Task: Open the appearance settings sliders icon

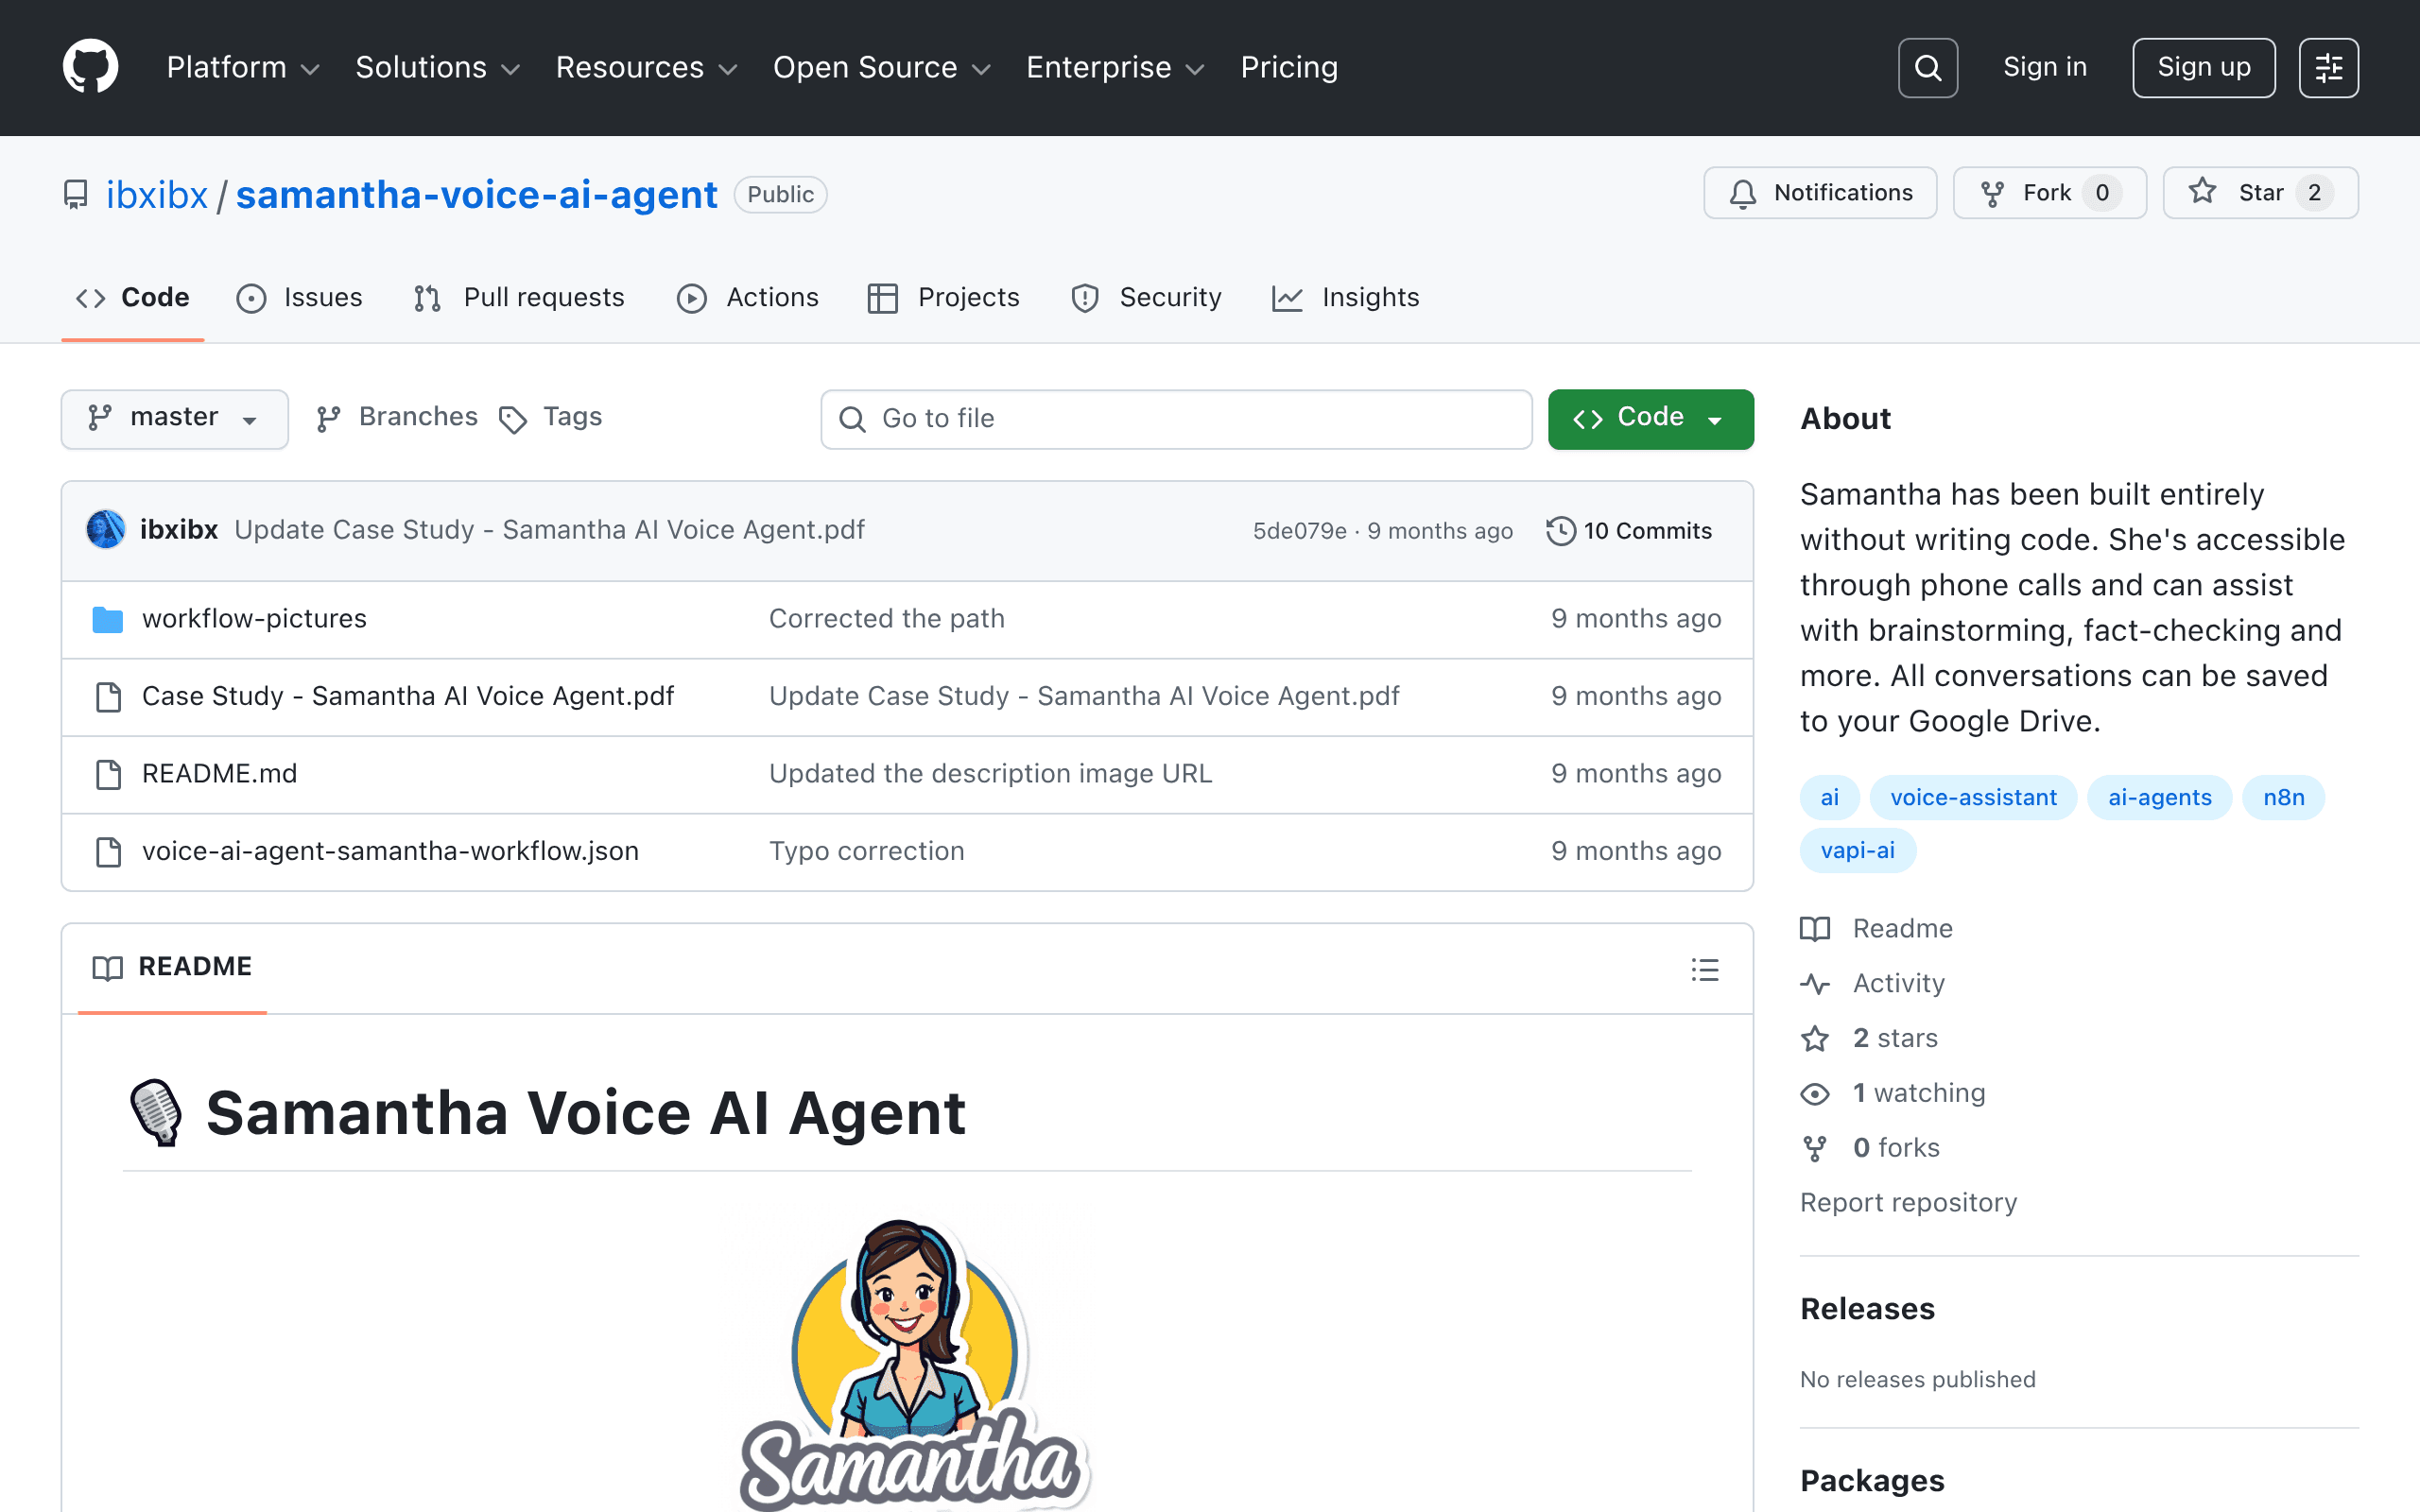Action: pyautogui.click(x=2328, y=68)
